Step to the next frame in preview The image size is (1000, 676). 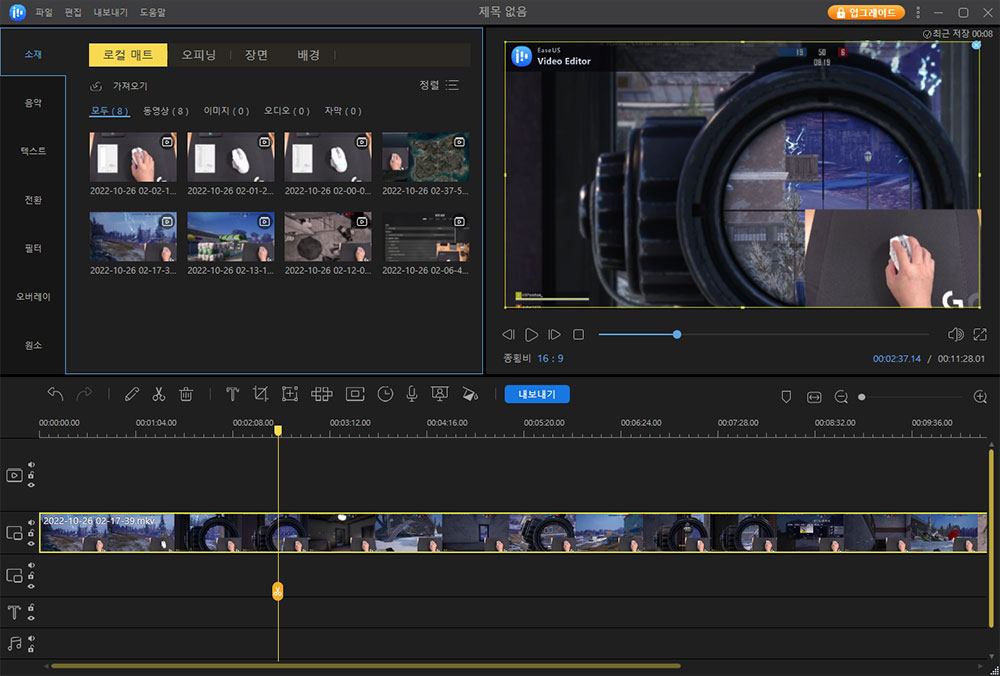(555, 334)
